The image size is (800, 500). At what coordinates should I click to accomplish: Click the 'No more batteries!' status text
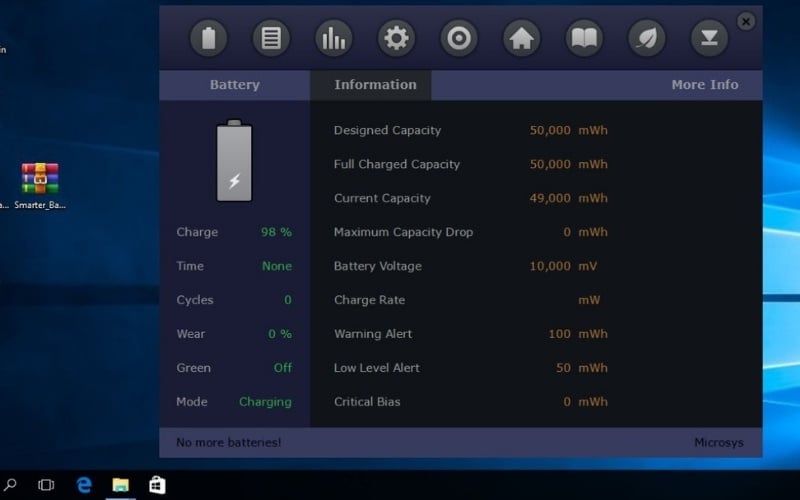(229, 442)
